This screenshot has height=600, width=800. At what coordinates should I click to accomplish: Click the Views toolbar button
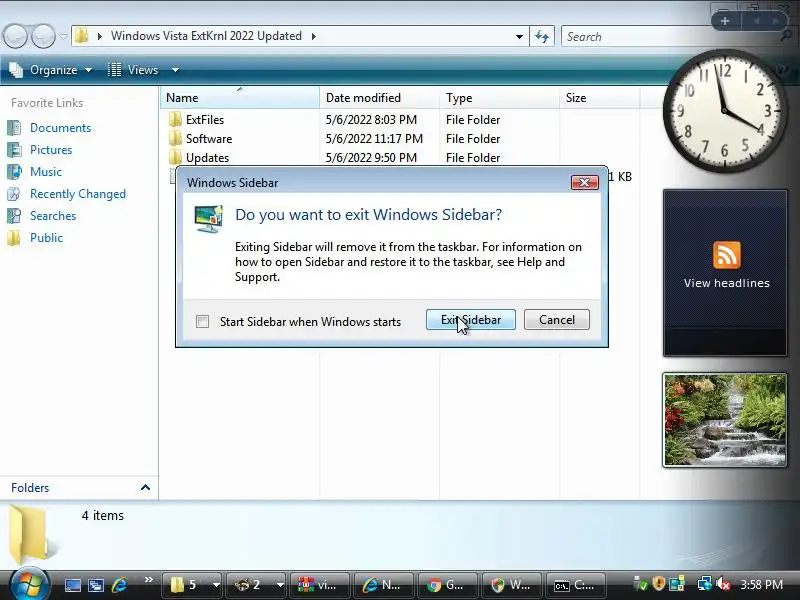click(134, 70)
